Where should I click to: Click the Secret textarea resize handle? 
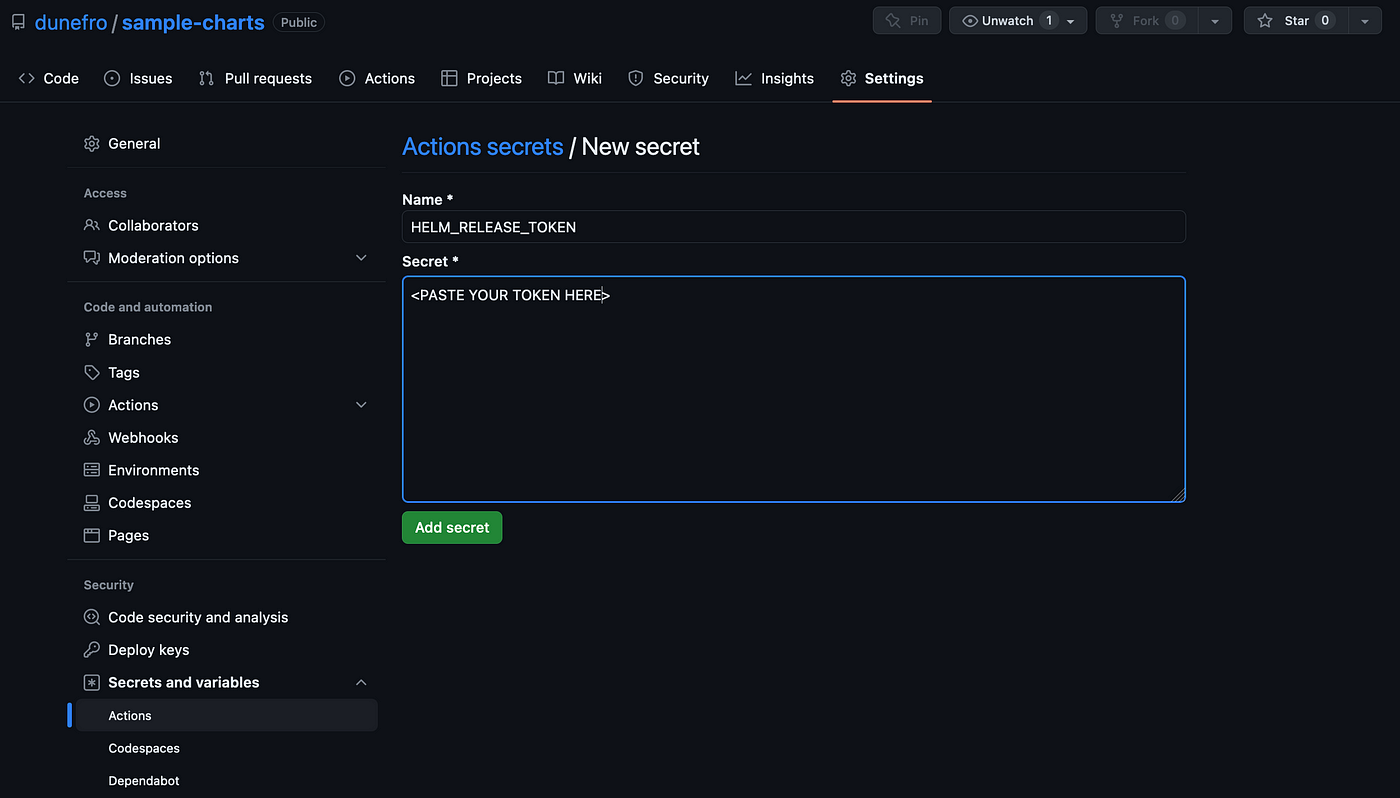pos(1178,494)
